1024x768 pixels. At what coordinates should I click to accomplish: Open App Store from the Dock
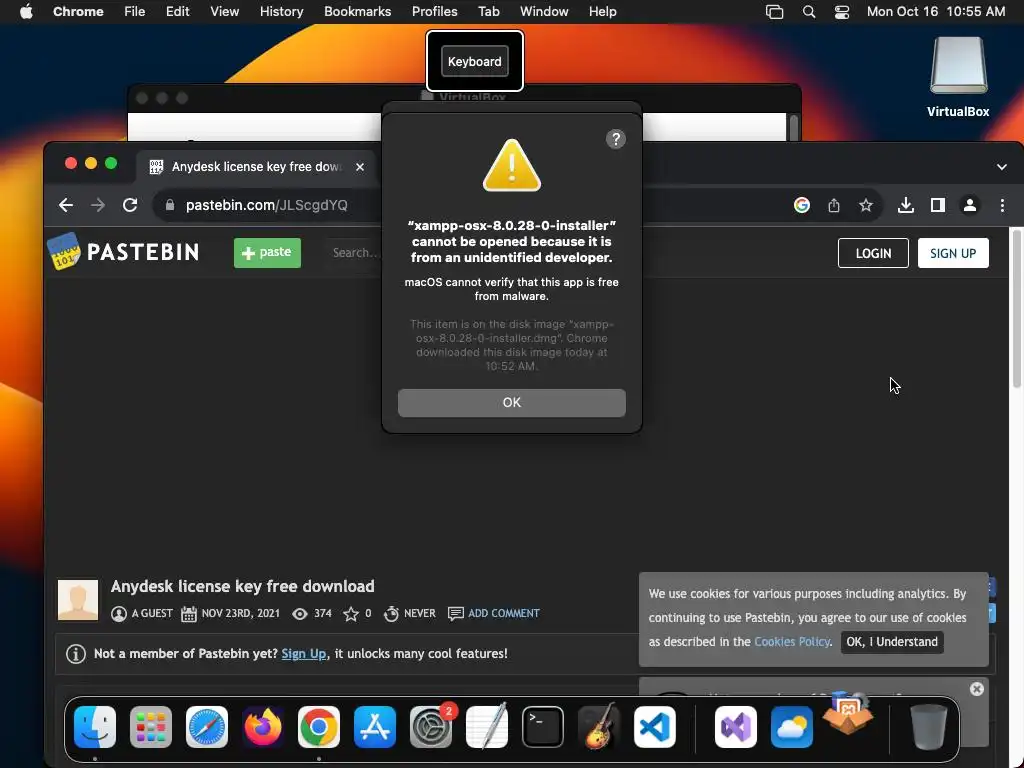point(375,727)
